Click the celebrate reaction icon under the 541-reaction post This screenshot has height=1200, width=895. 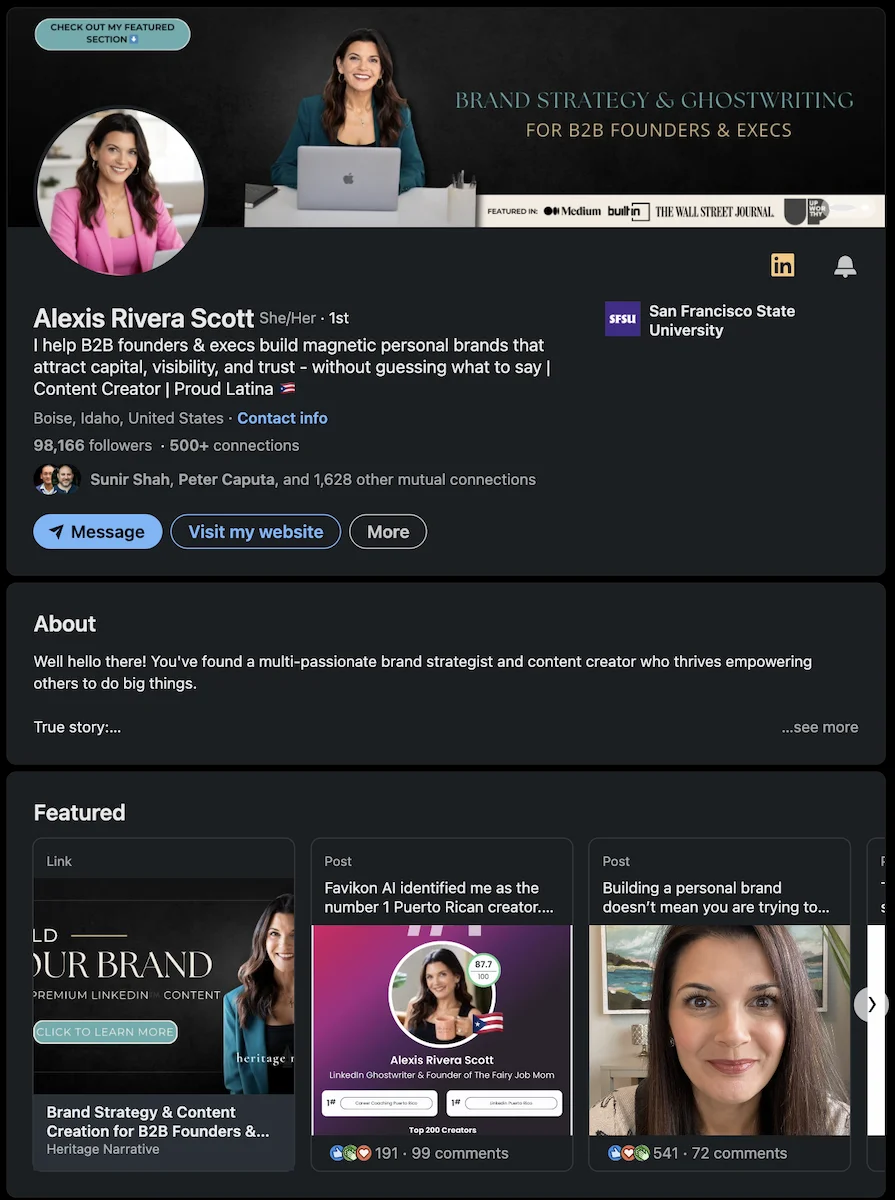641,1152
